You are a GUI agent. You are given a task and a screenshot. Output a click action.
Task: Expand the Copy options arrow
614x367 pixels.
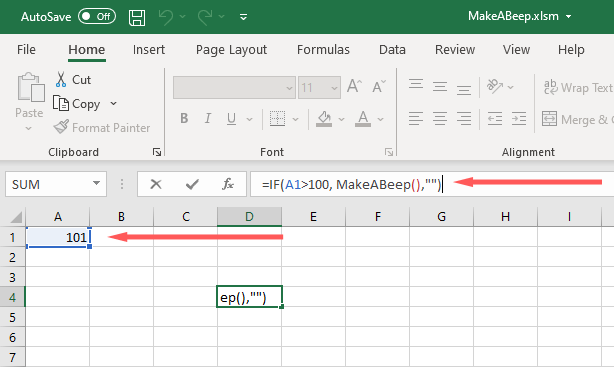[113, 104]
